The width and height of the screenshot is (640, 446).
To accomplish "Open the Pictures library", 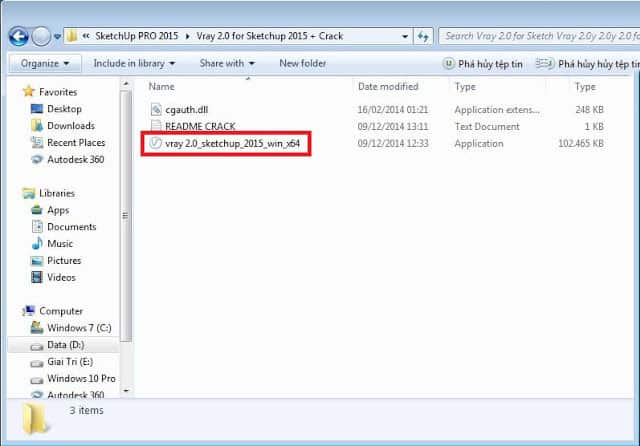I will (x=64, y=261).
